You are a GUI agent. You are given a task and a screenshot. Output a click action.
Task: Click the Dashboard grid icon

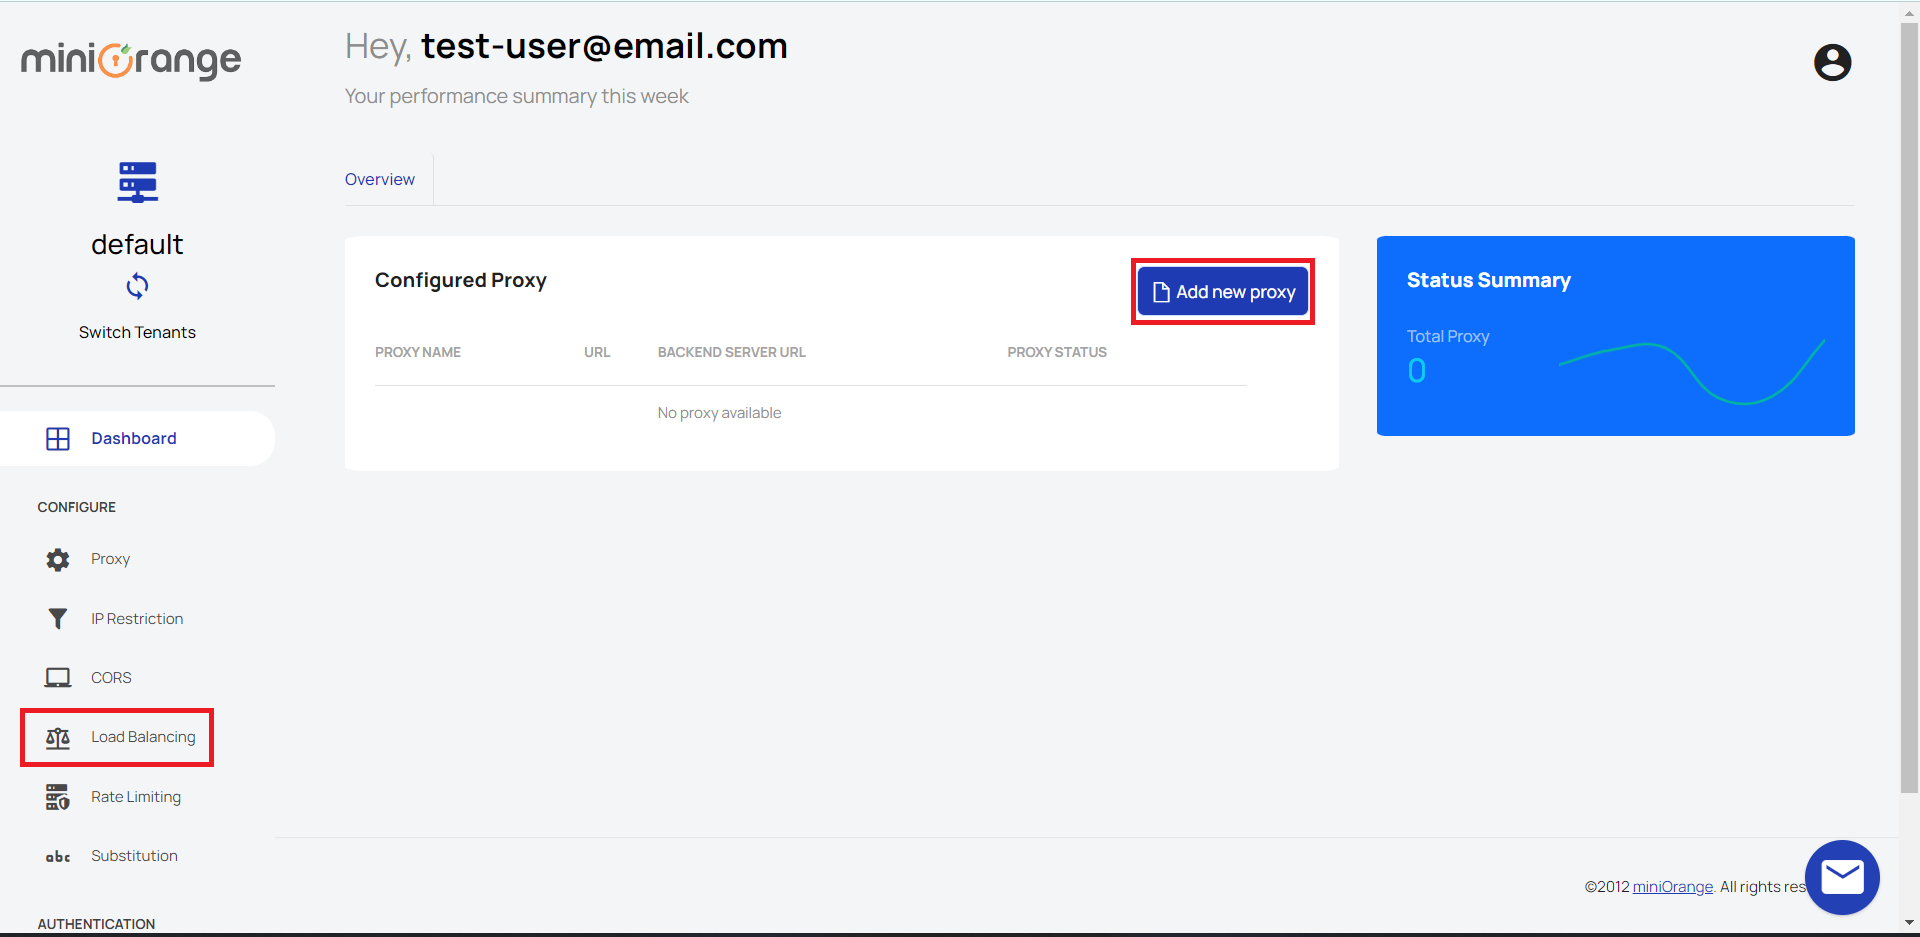[58, 439]
